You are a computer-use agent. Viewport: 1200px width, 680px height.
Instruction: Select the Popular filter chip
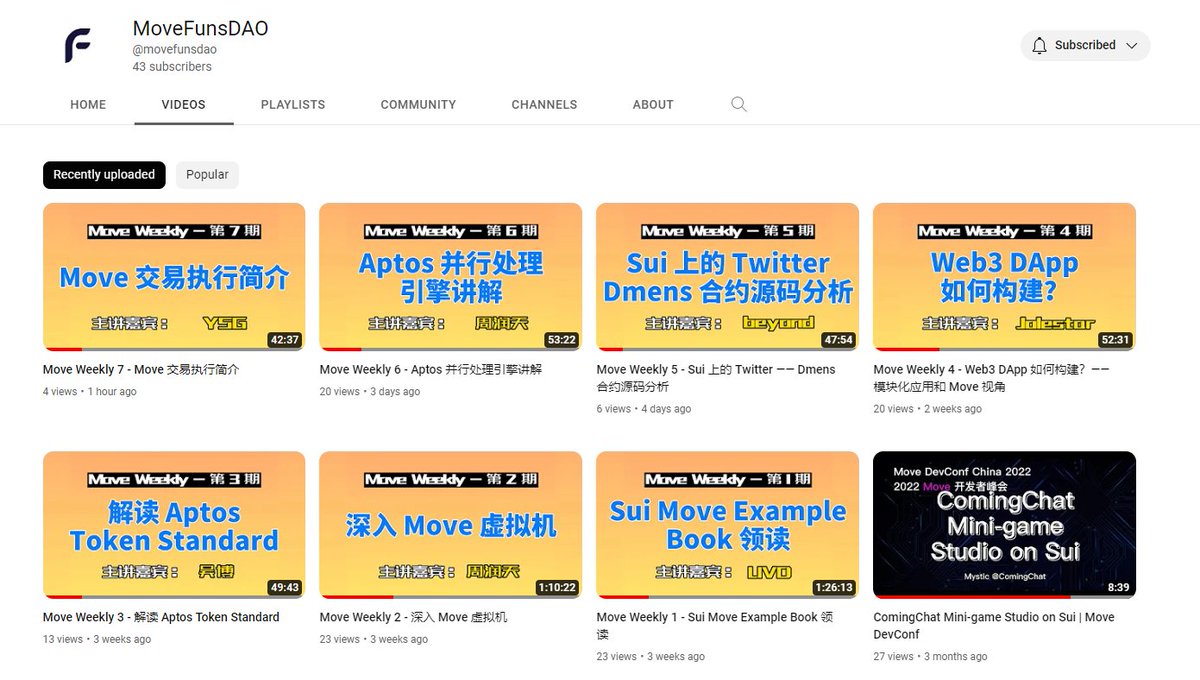pos(207,175)
